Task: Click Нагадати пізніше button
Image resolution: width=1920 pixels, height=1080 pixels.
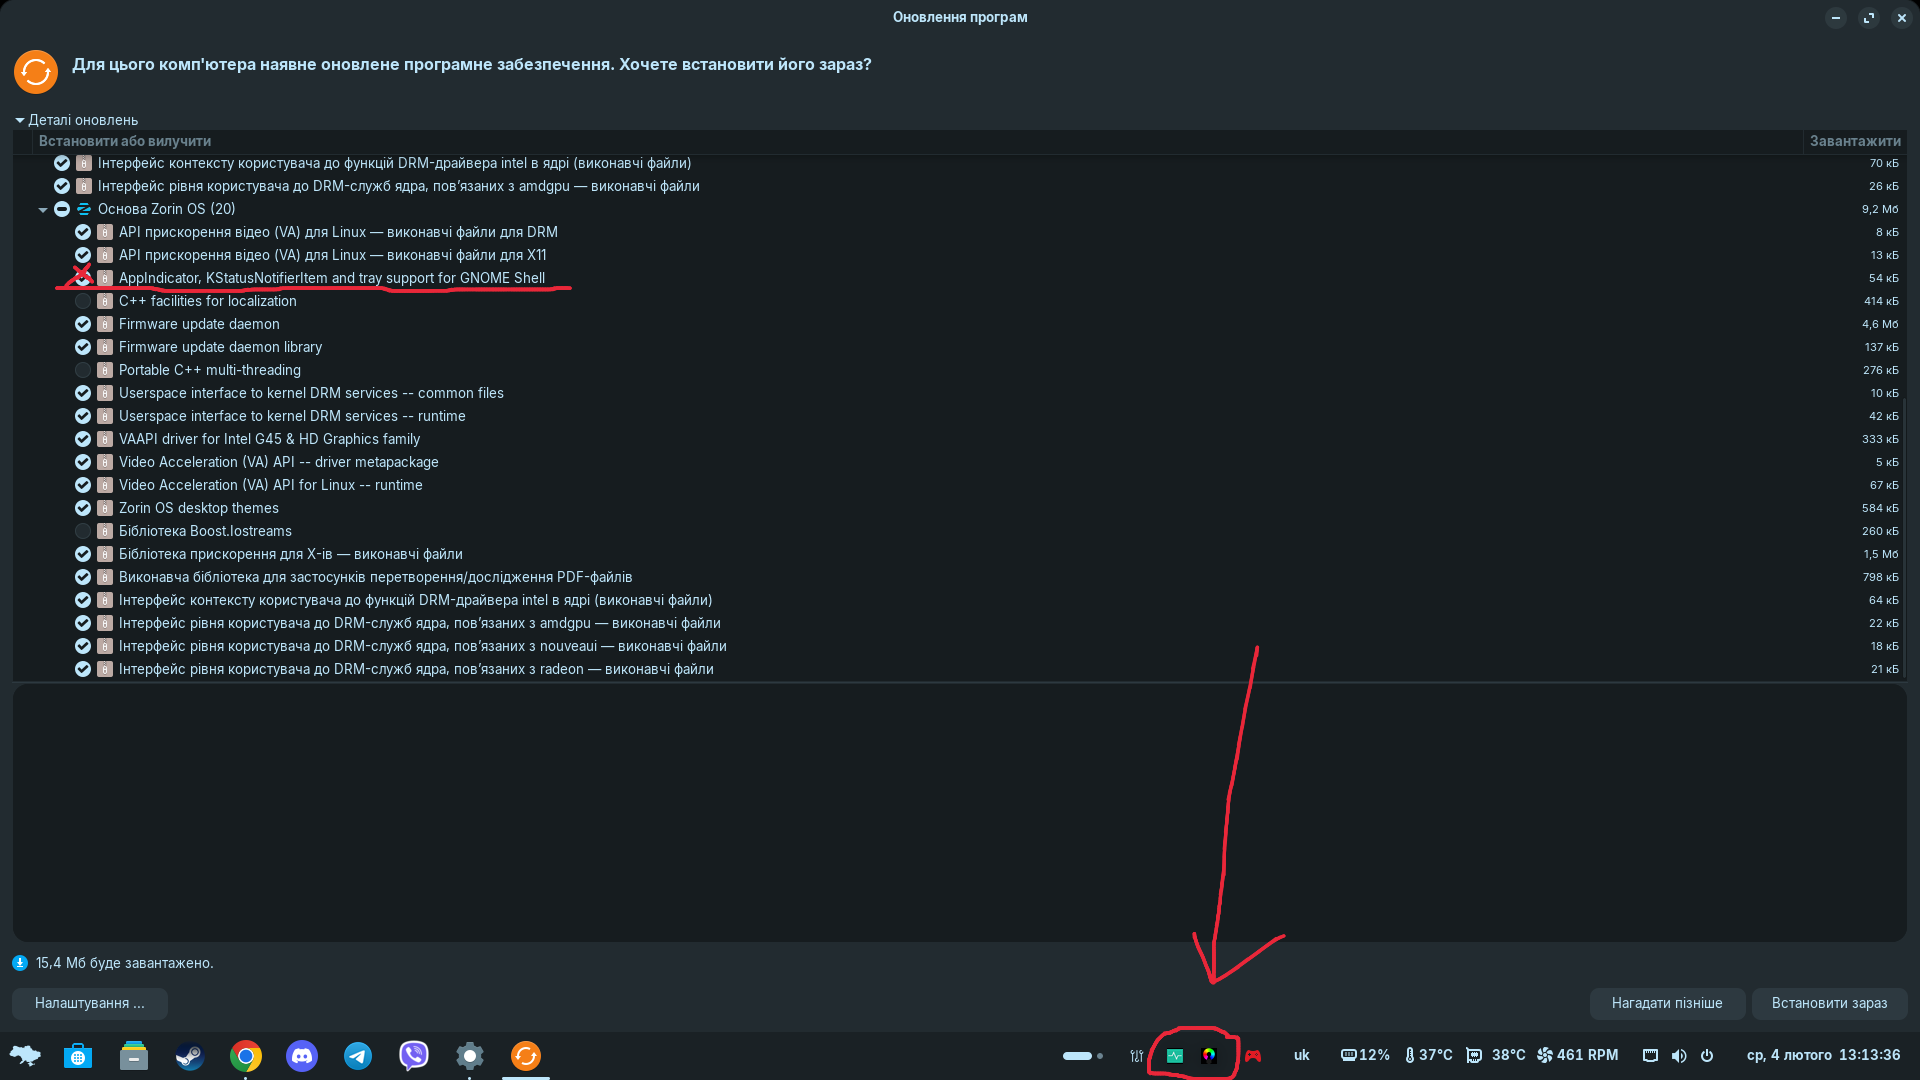Action: tap(1667, 1003)
